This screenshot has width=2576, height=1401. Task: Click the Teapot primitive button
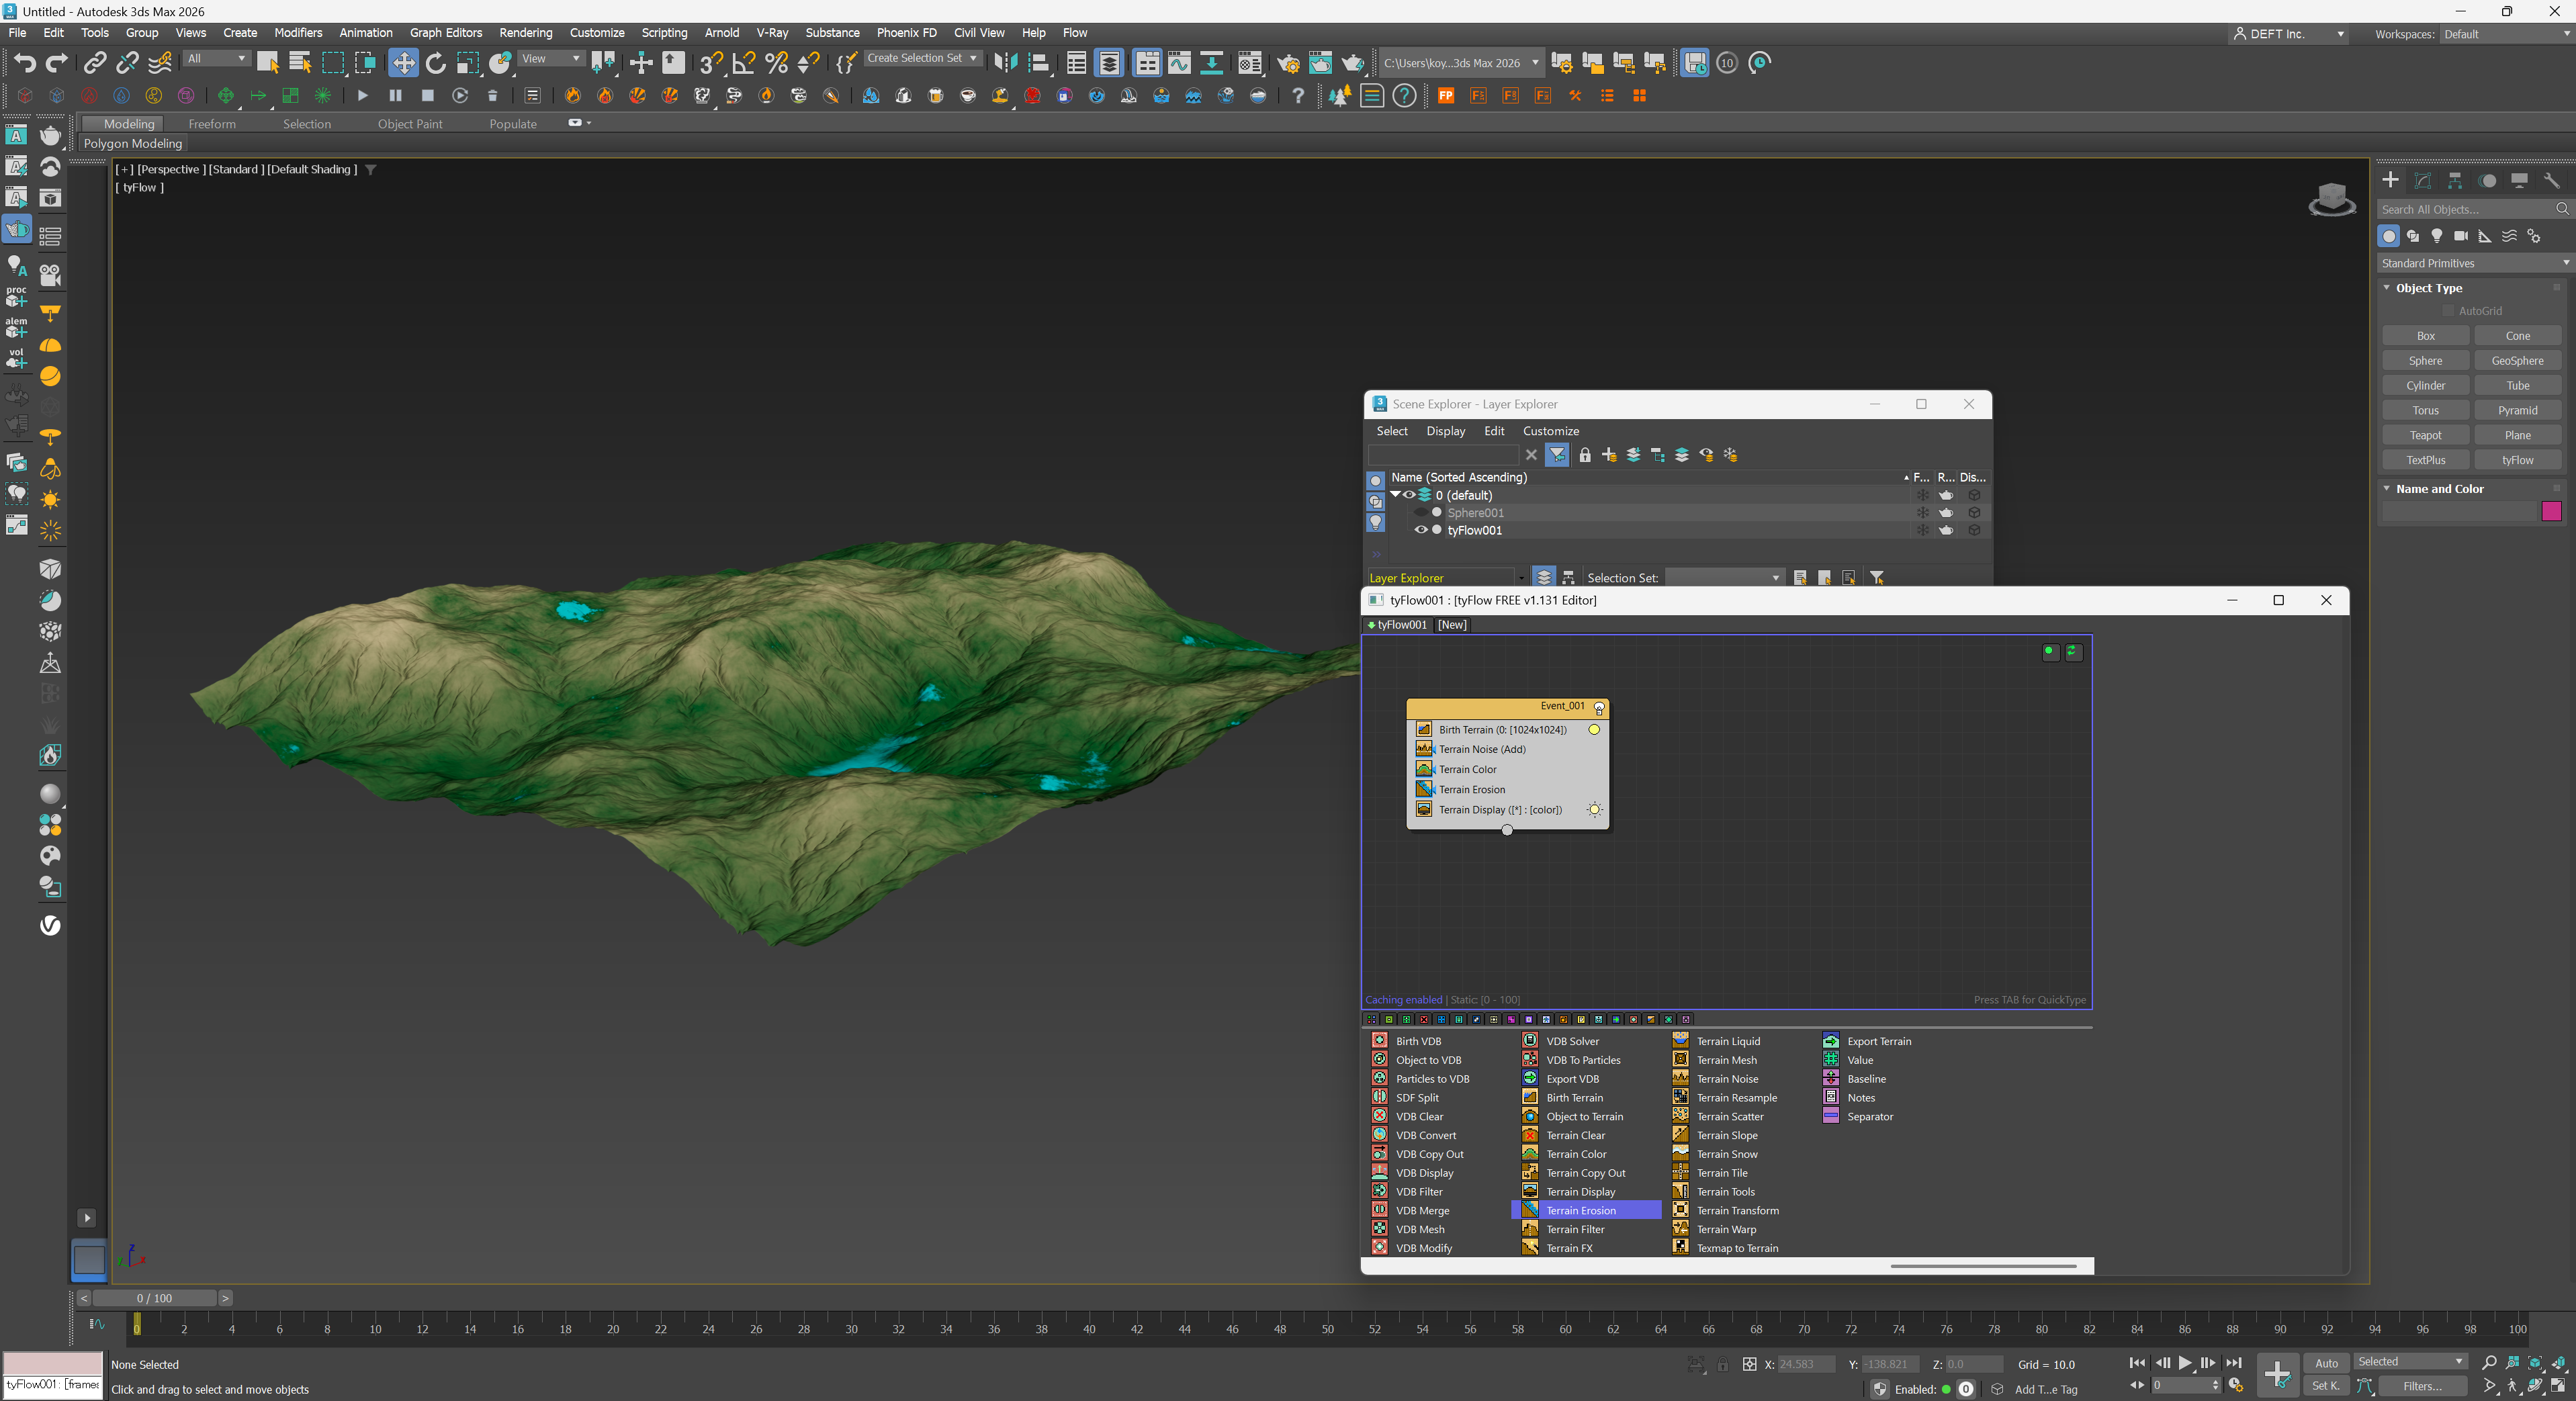pos(2425,435)
